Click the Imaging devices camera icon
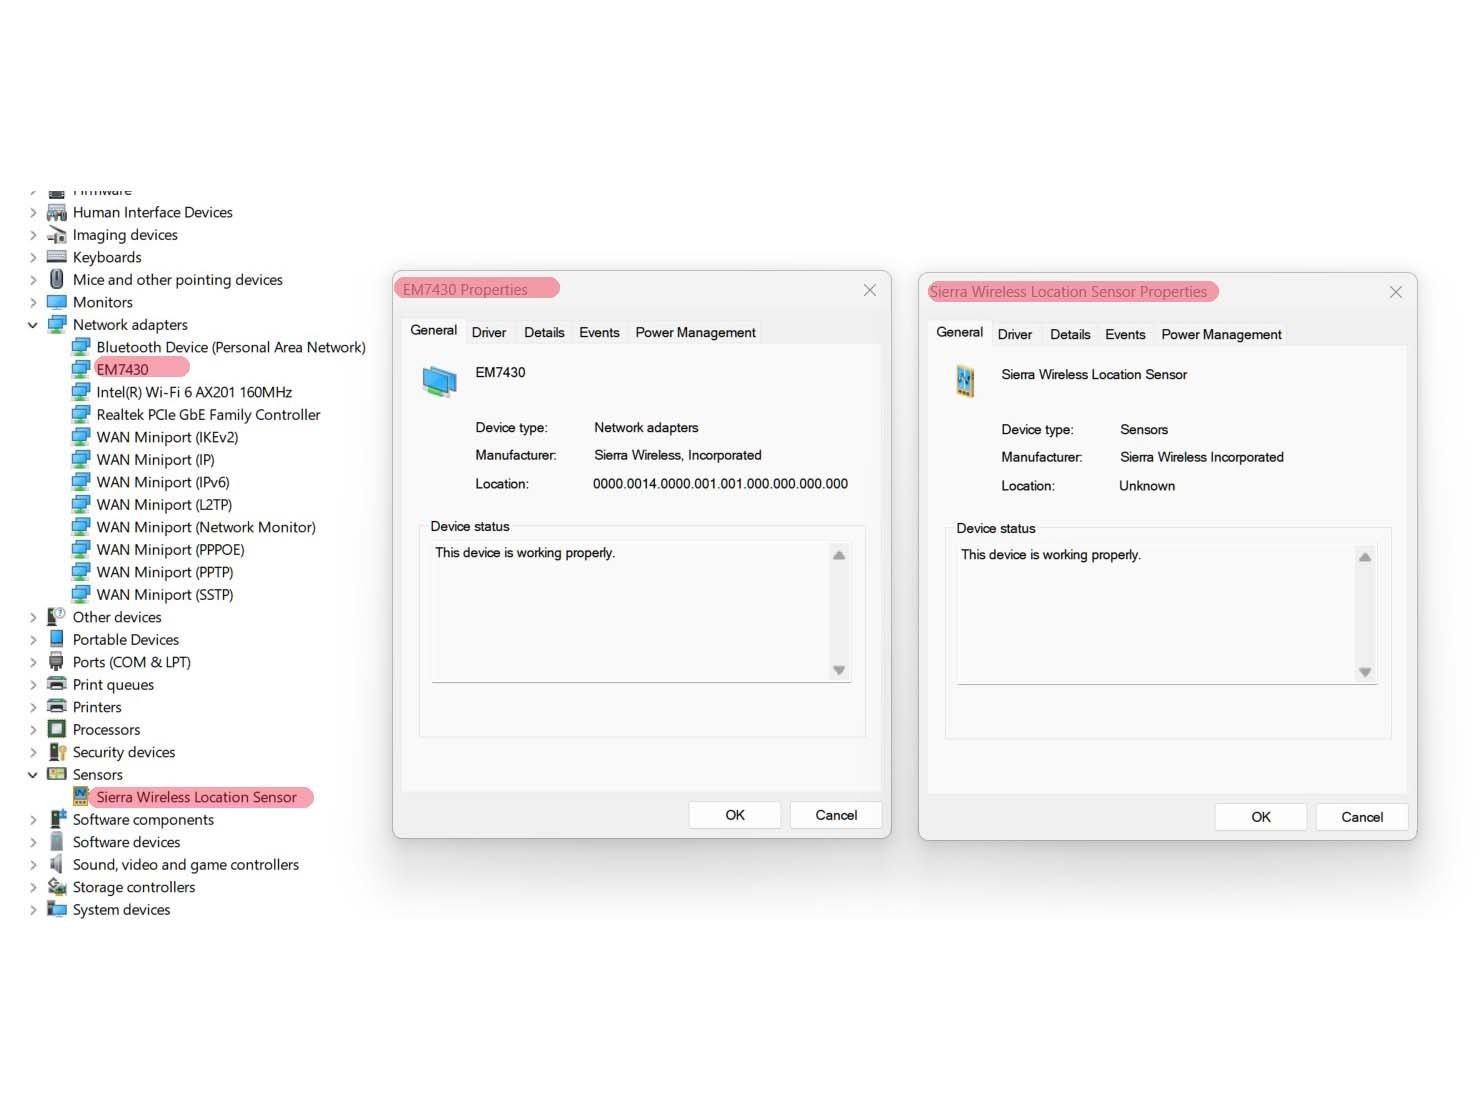The height and width of the screenshot is (1110, 1480). [57, 235]
